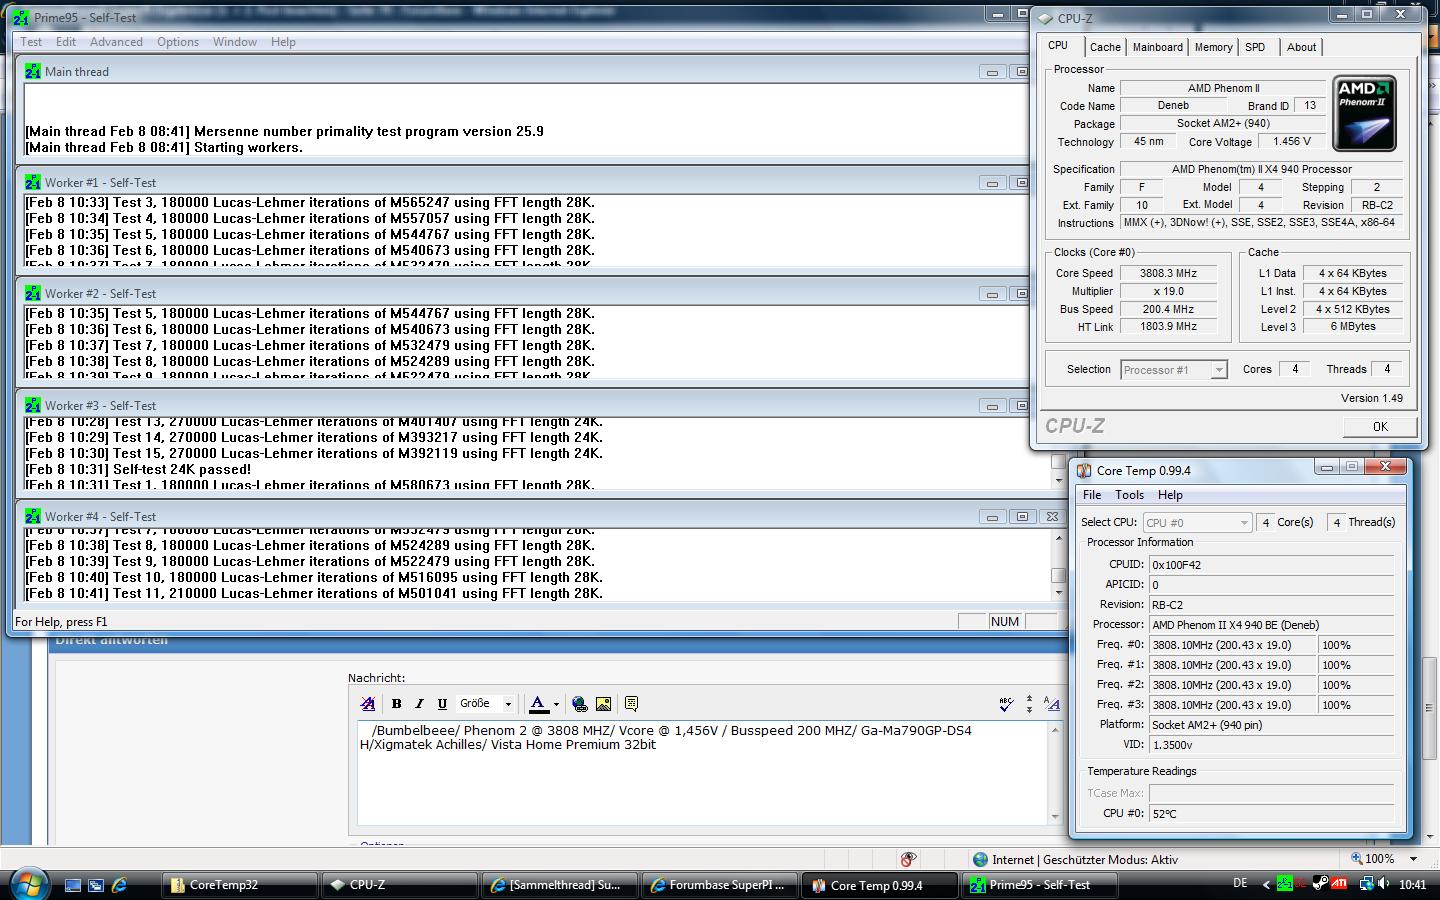Switch to CPU-Z taskbar button
The image size is (1440, 900).
tap(398, 885)
